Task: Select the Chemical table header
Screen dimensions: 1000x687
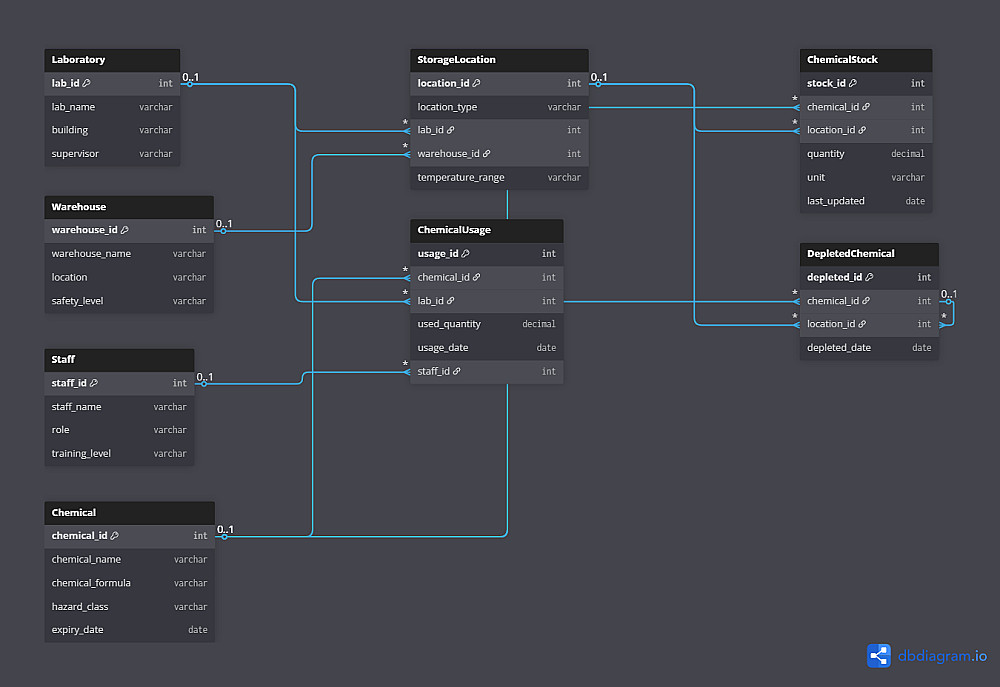Action: point(129,513)
